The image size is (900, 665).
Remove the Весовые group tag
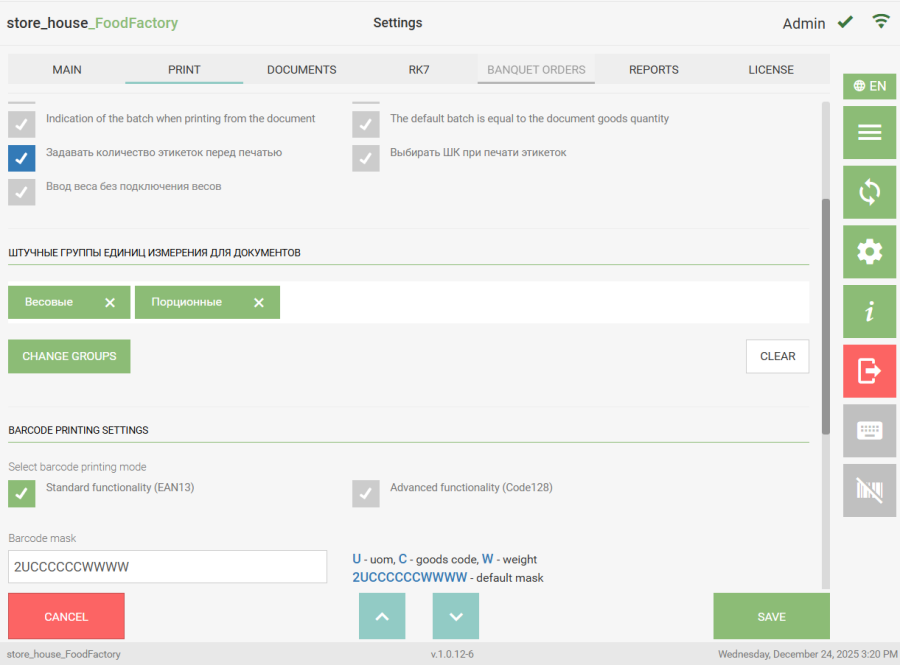coord(110,303)
